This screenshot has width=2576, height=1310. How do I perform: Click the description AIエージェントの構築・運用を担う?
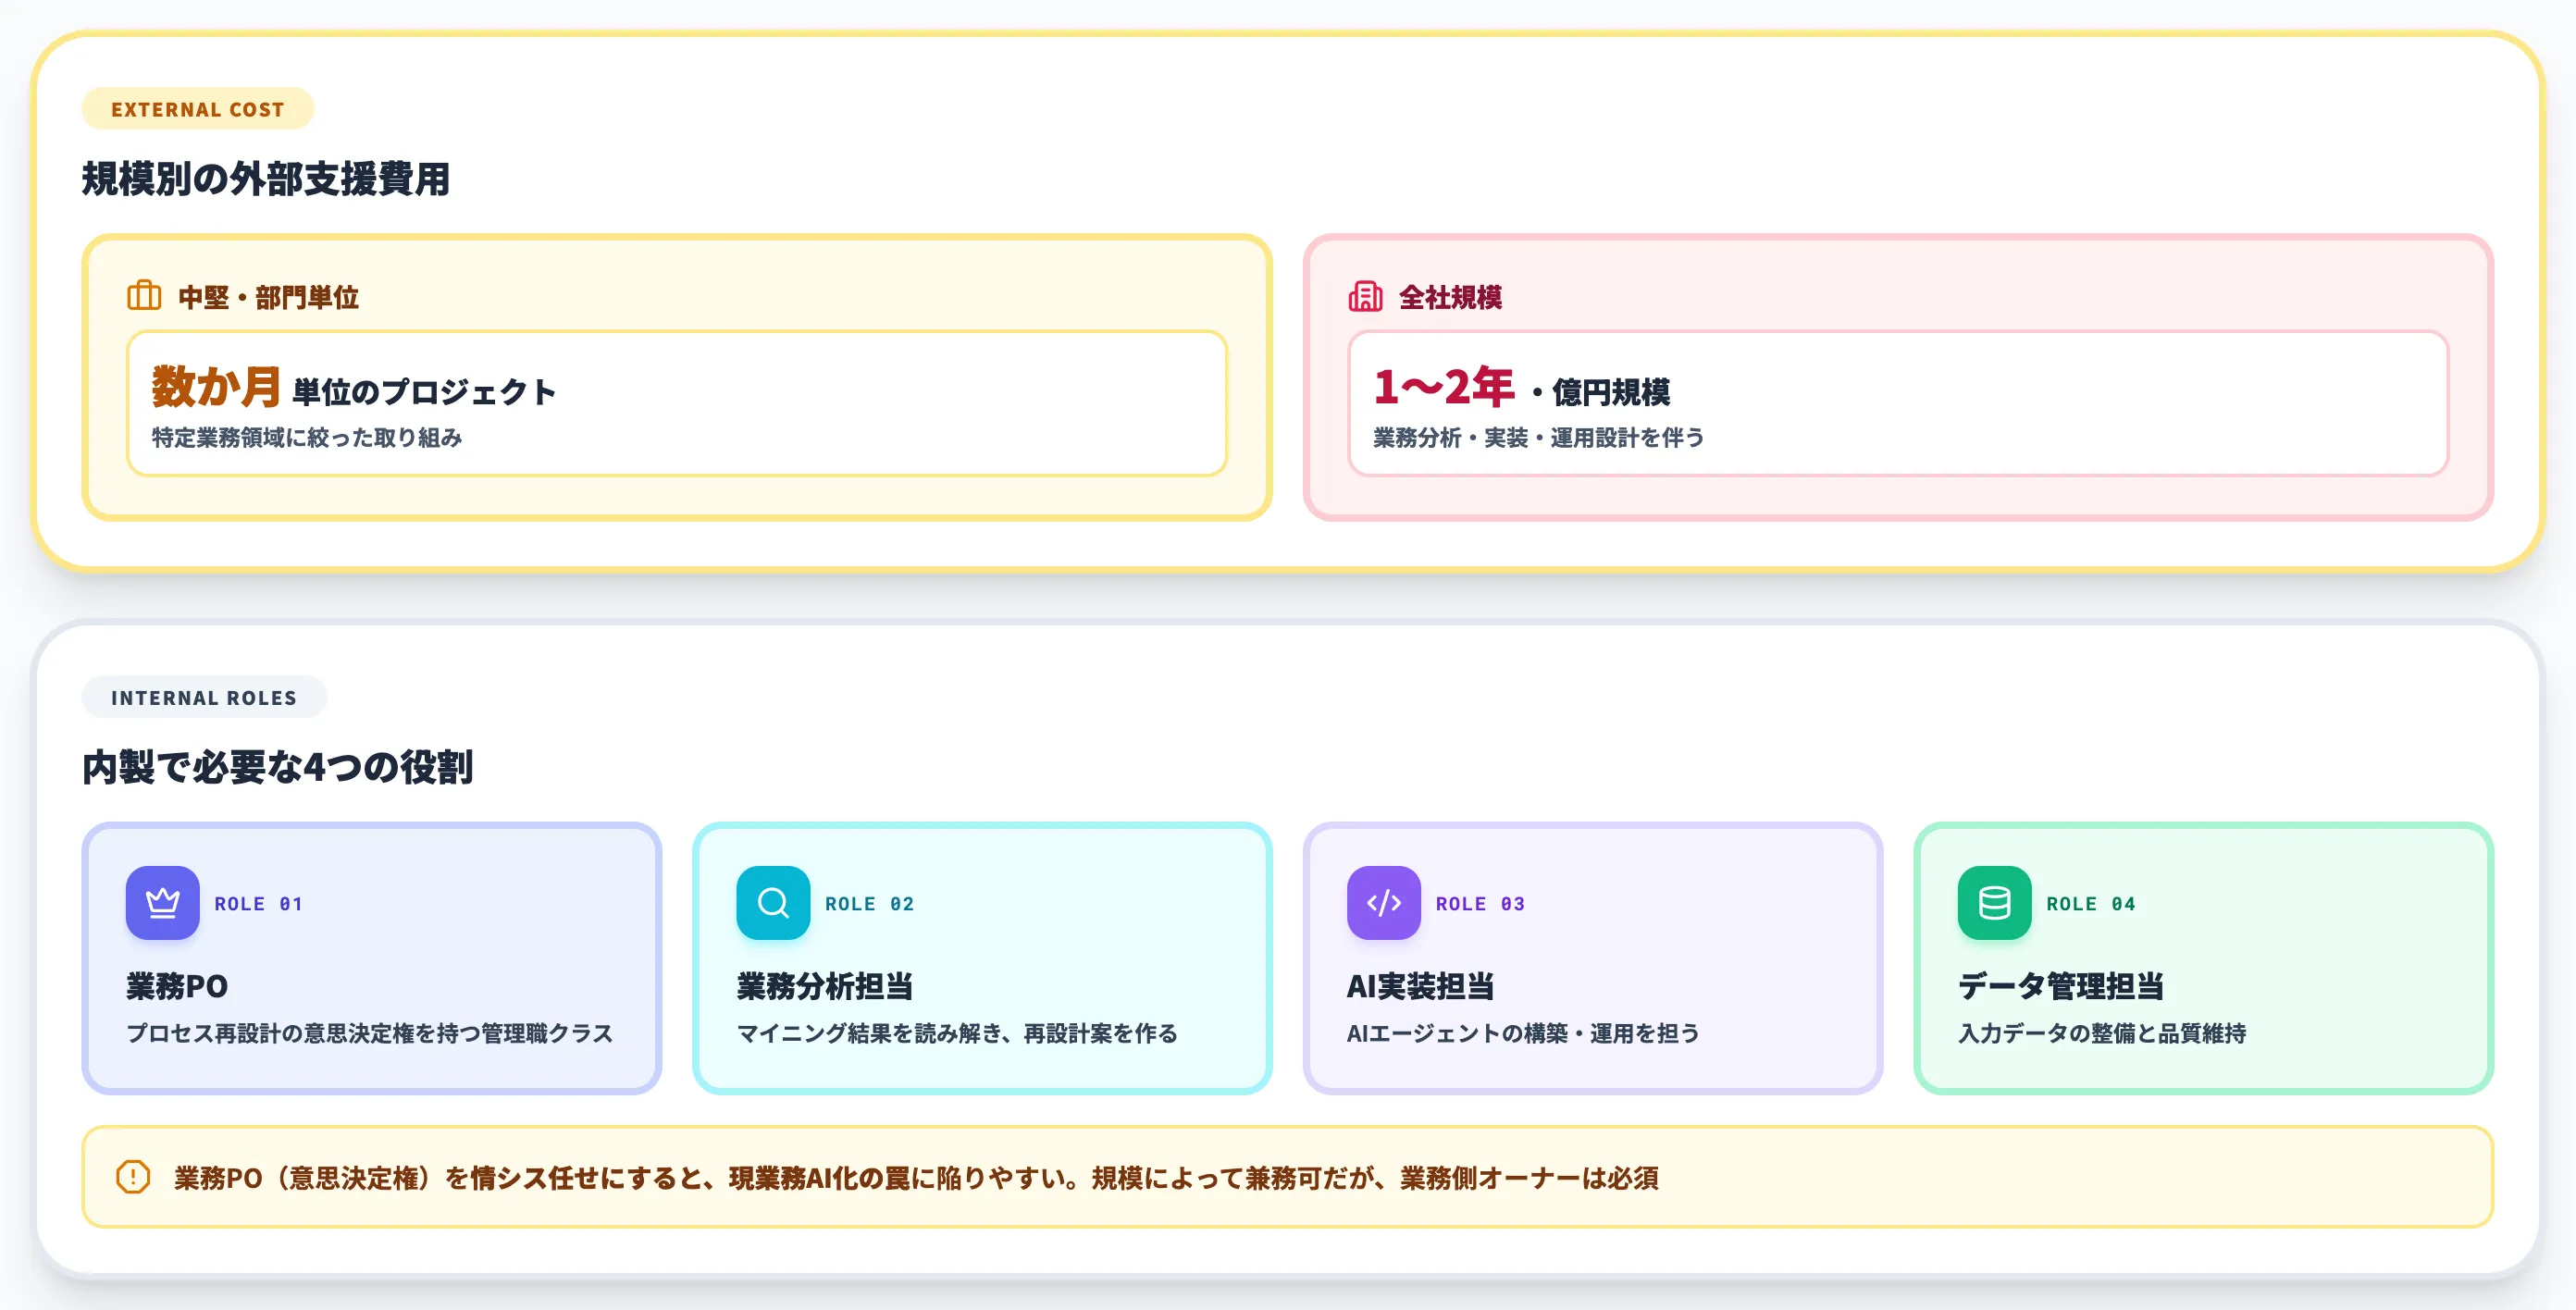click(x=1523, y=1033)
